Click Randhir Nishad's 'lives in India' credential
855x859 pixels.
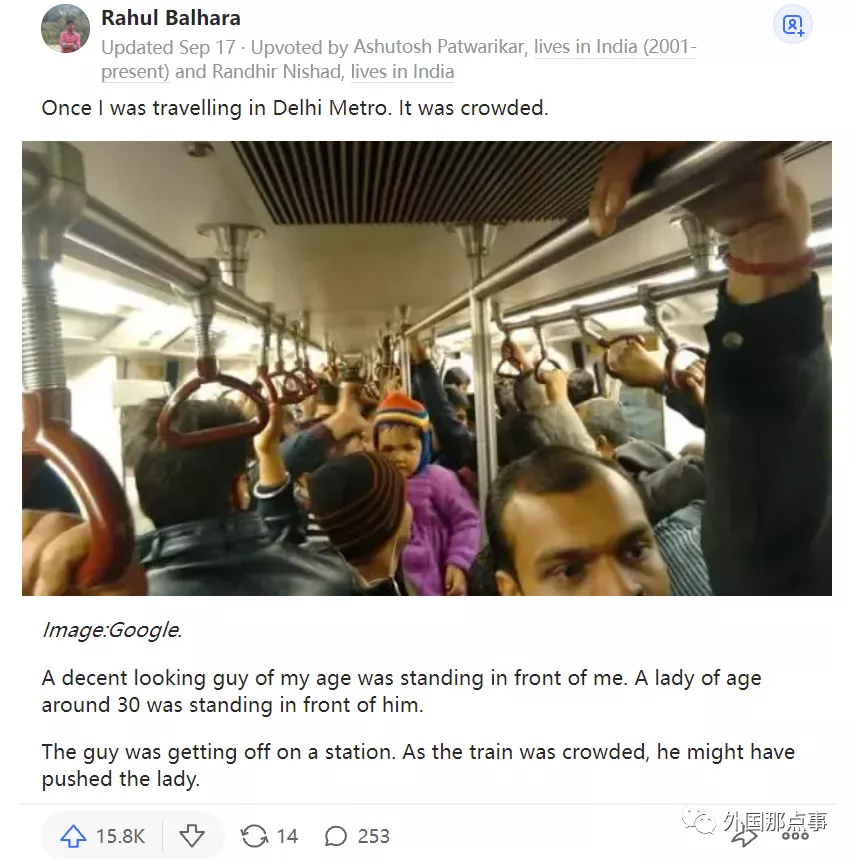[402, 71]
